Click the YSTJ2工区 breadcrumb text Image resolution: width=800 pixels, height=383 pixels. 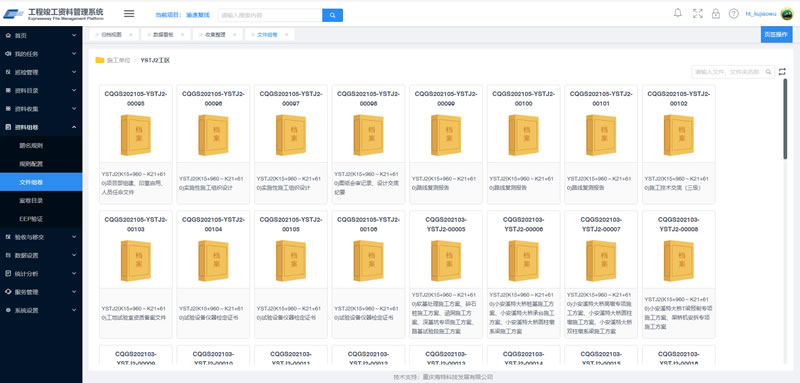point(155,60)
